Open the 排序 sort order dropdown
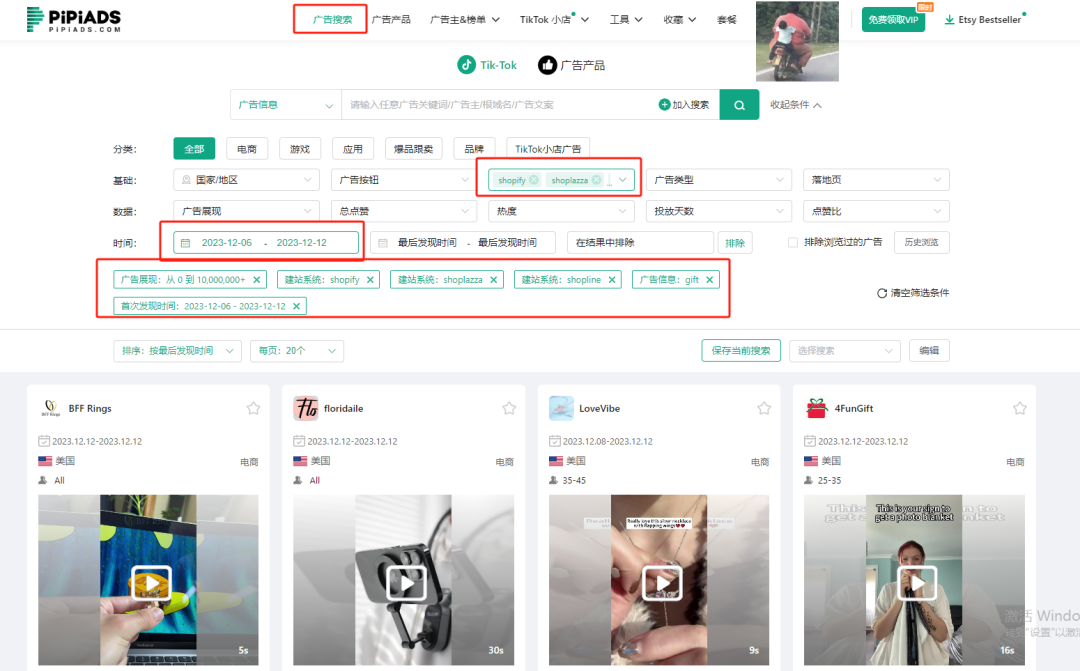This screenshot has width=1080, height=671. (178, 351)
